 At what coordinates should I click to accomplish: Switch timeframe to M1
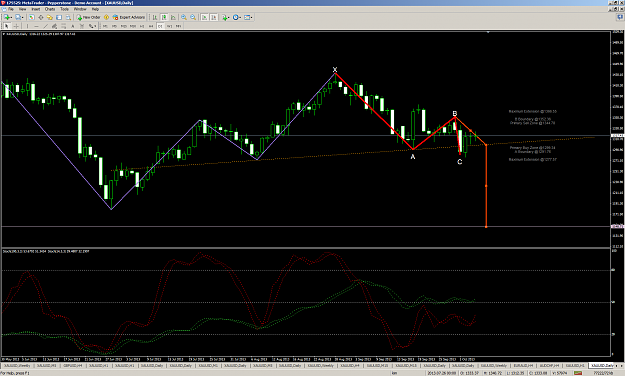(x=105, y=26)
